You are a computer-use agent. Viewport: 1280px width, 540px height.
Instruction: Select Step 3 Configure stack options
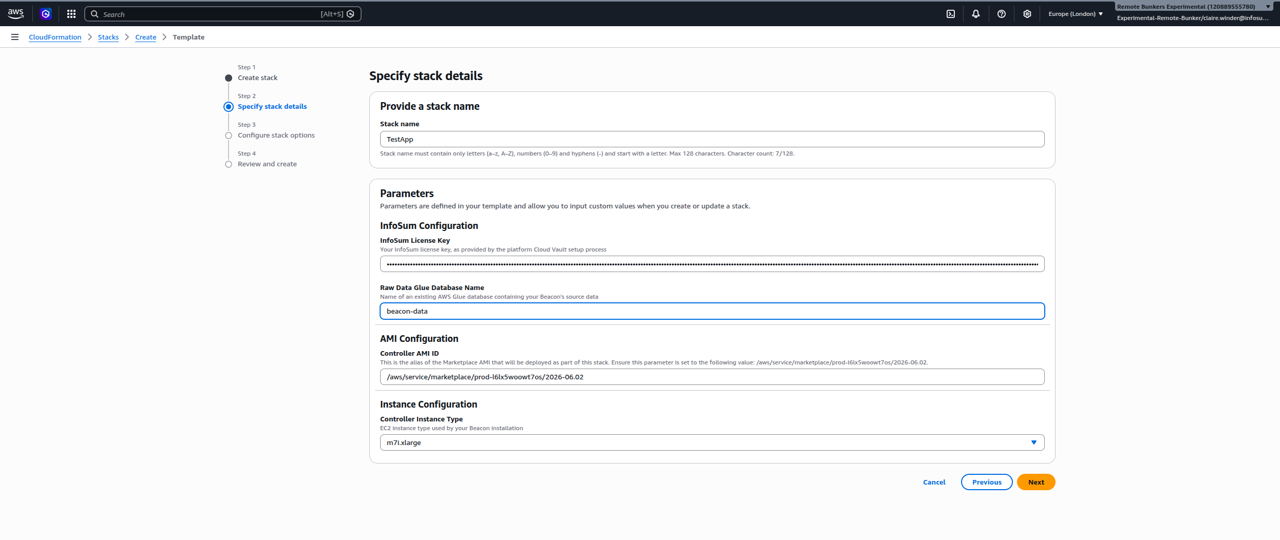tap(276, 135)
